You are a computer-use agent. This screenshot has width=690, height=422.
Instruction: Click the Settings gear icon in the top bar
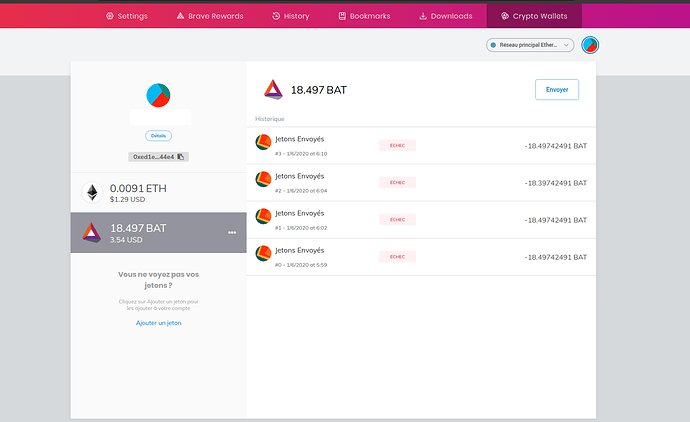(110, 16)
